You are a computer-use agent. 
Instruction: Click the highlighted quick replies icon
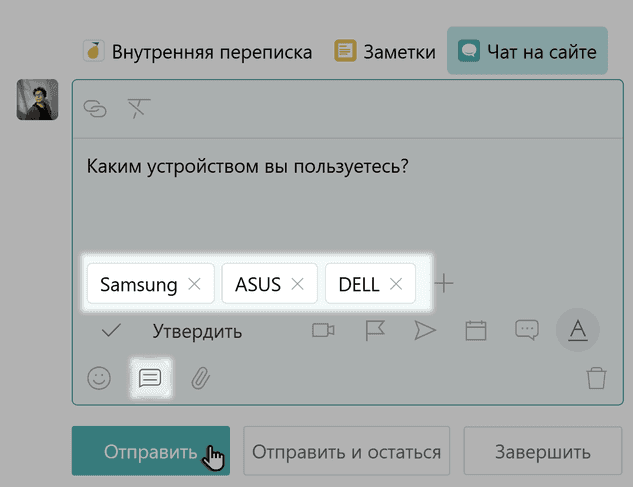pyautogui.click(x=150, y=378)
